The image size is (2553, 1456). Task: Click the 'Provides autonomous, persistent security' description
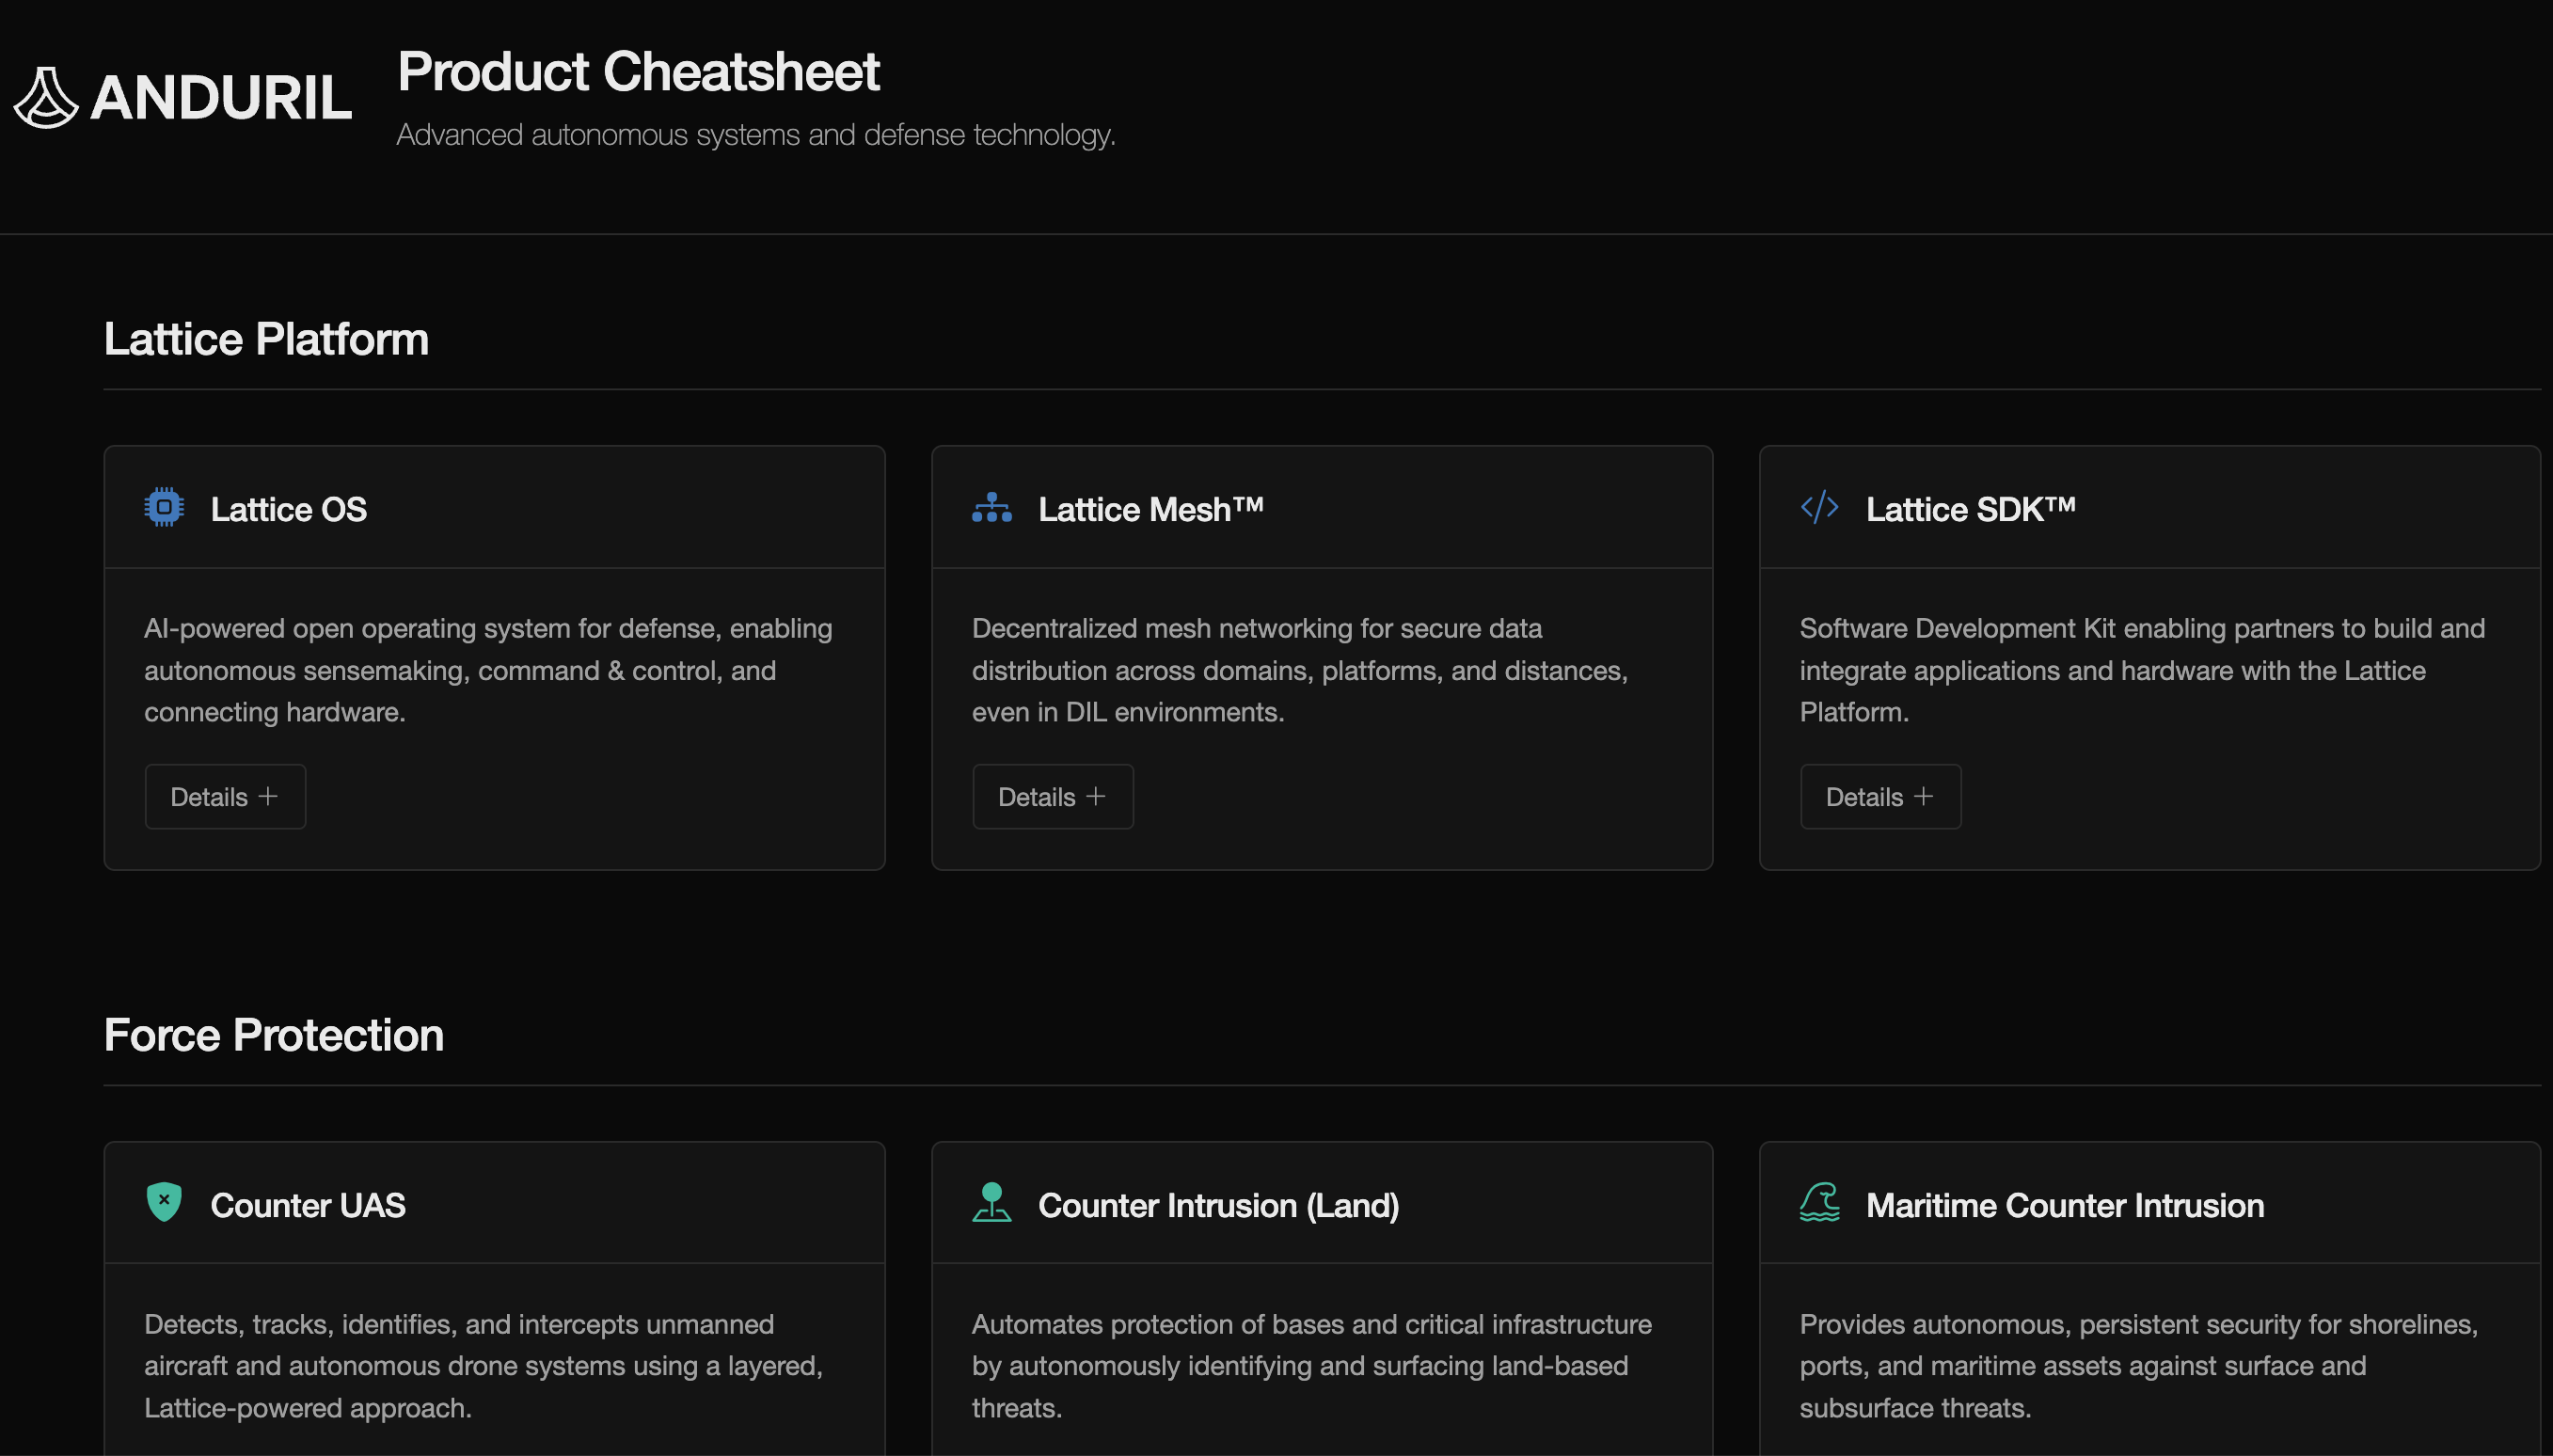(2139, 1366)
